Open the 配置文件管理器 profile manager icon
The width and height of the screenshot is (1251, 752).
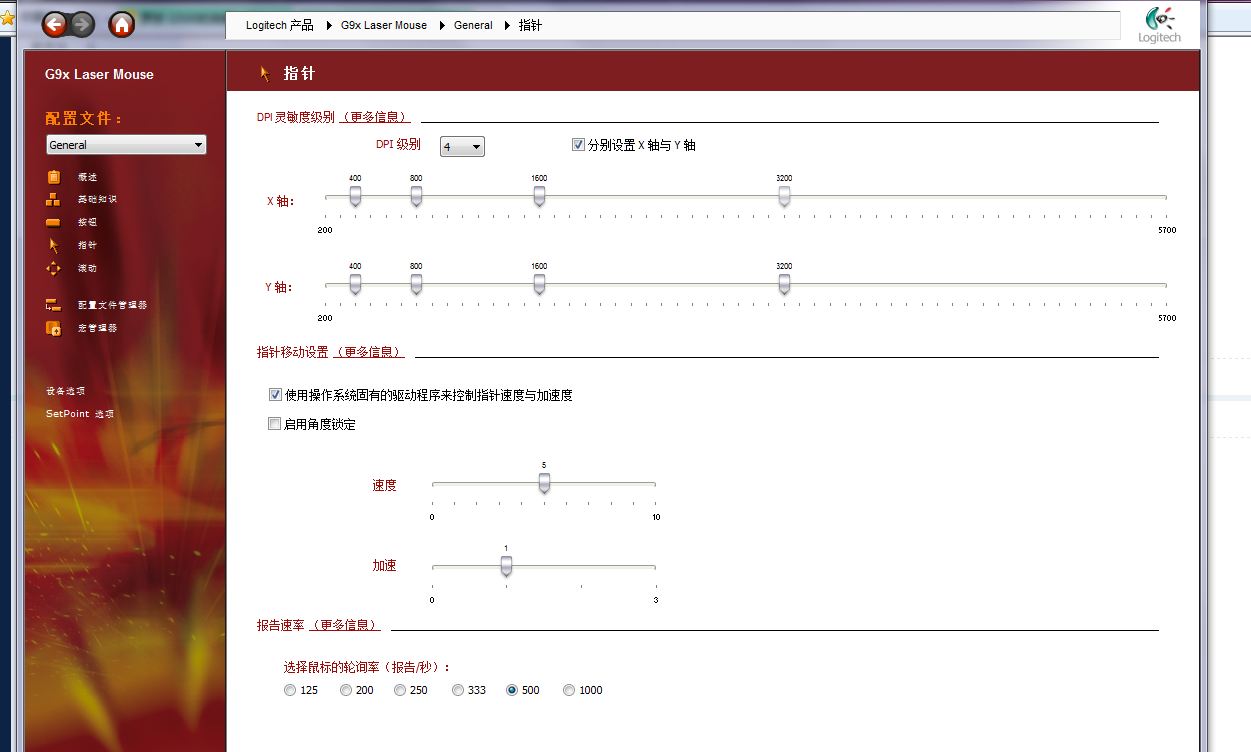(x=54, y=305)
